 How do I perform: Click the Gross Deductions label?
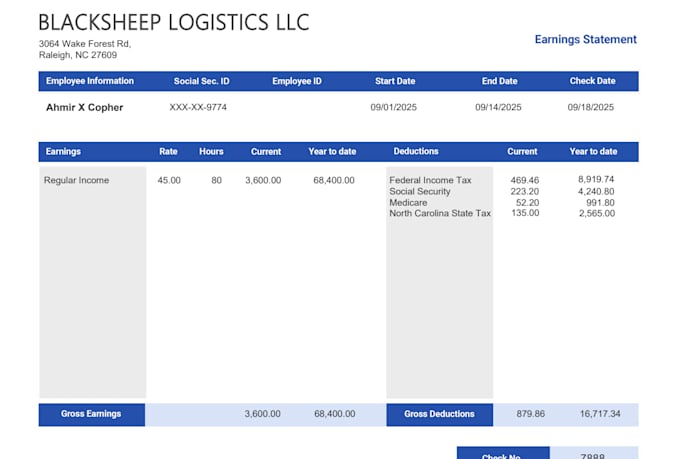(x=439, y=414)
